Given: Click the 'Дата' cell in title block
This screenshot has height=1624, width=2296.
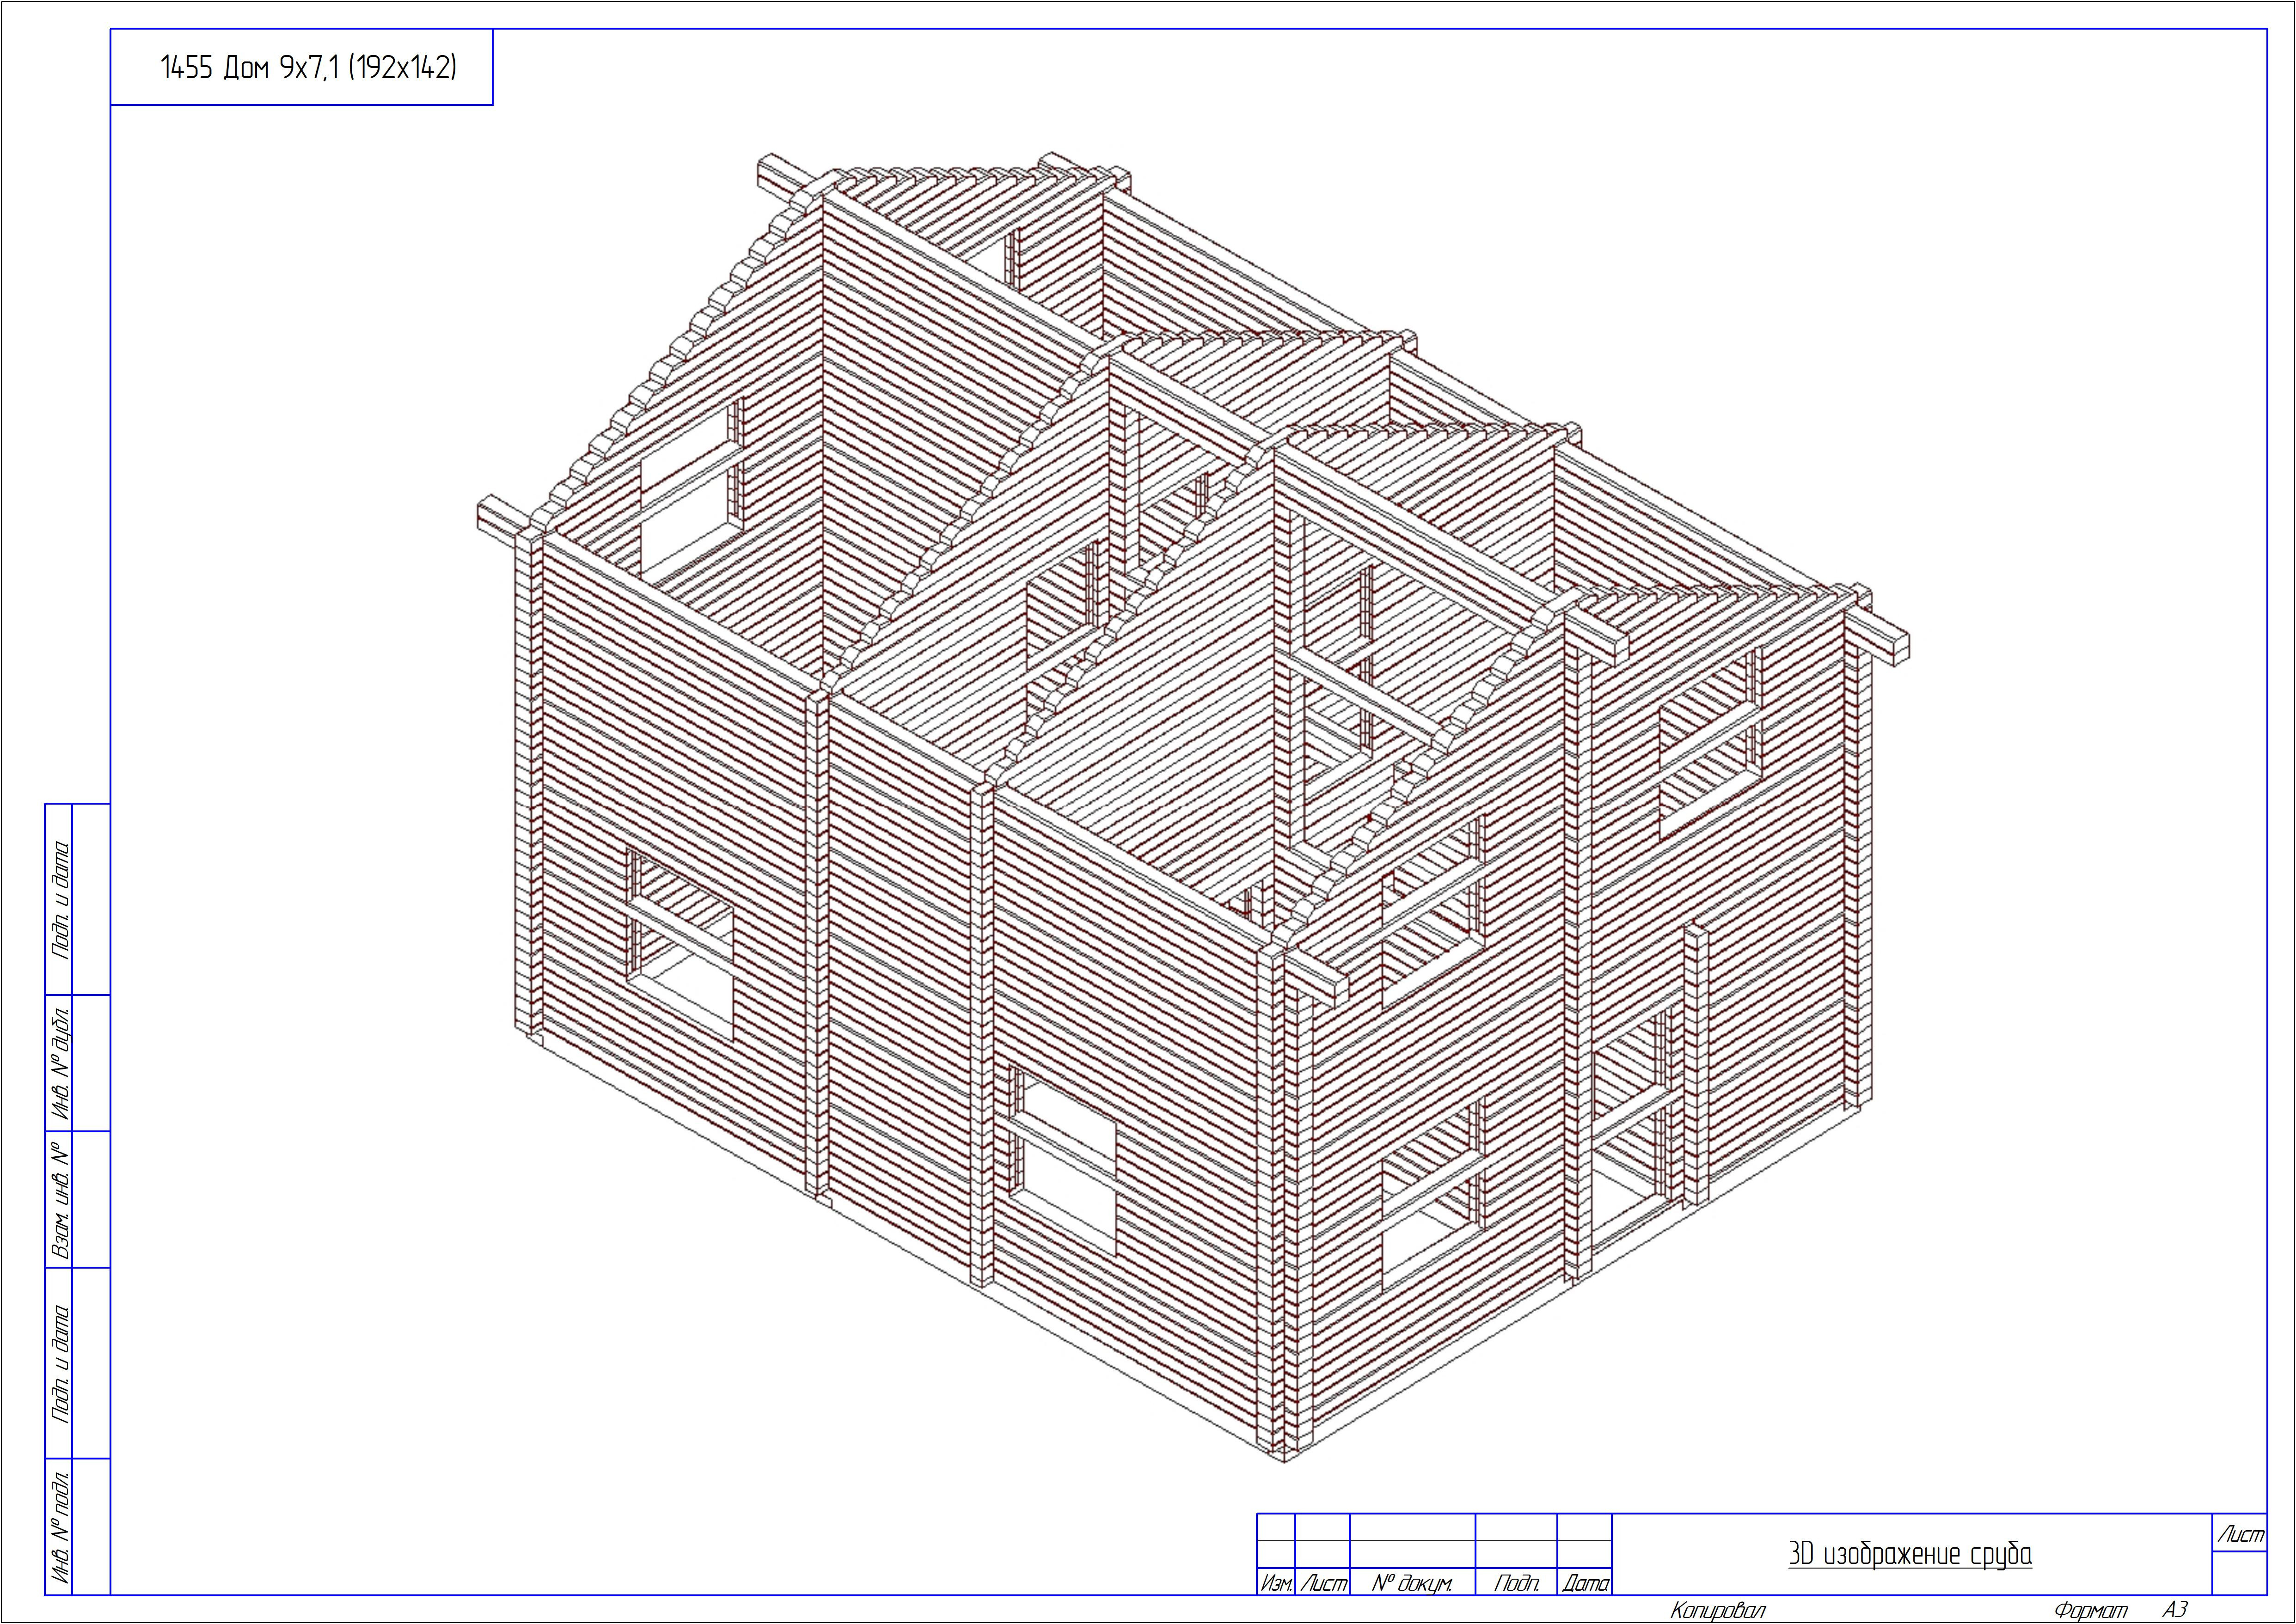Looking at the screenshot, I should click(x=1585, y=1583).
